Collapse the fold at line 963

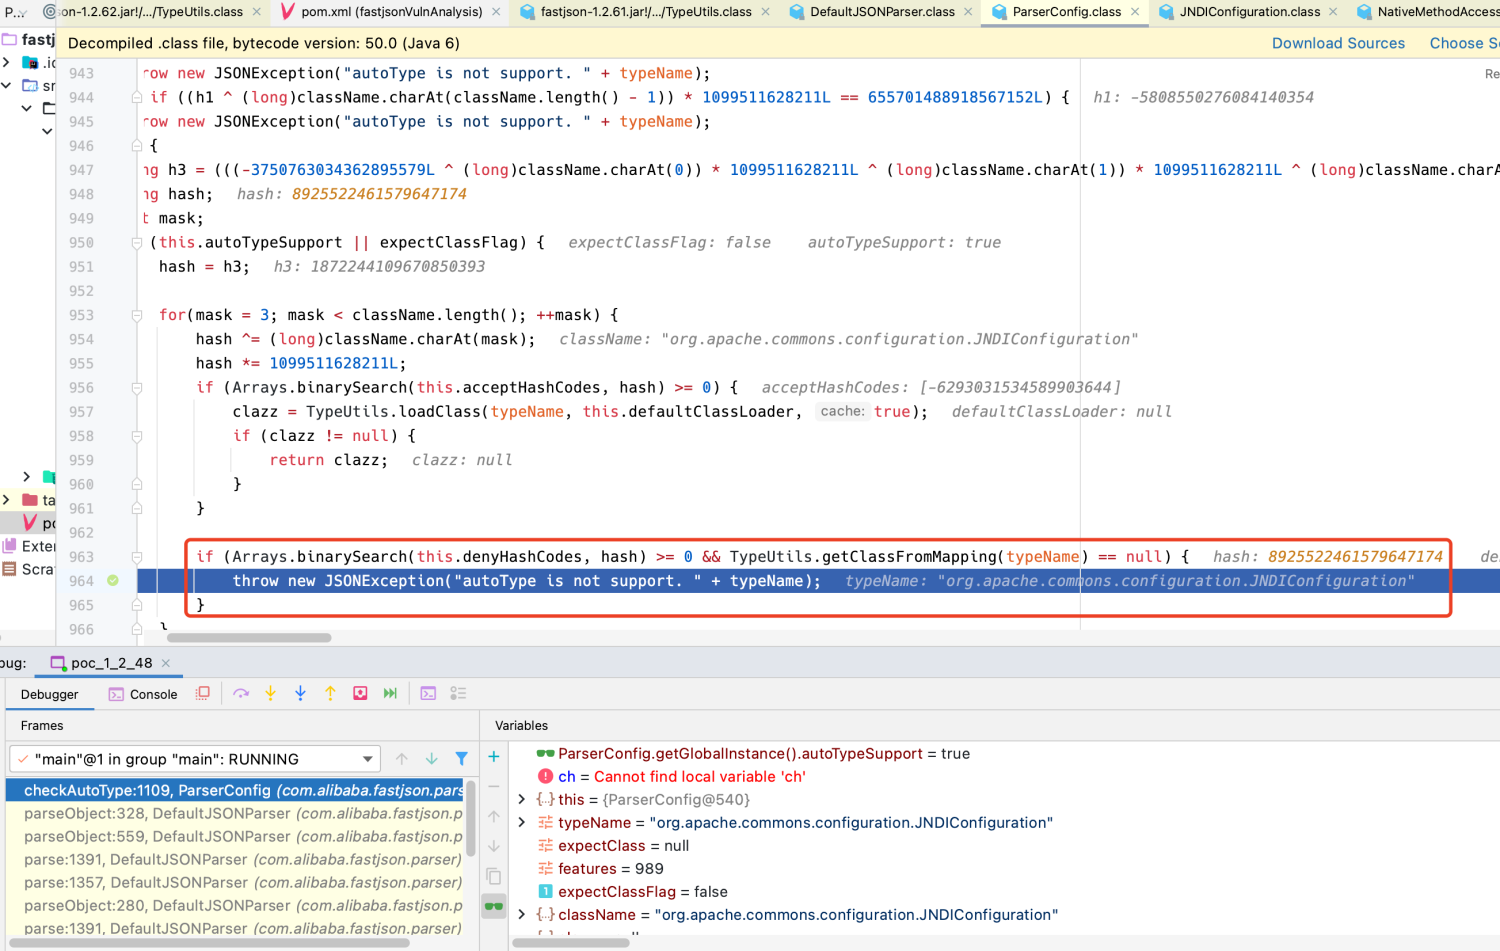[x=137, y=557]
